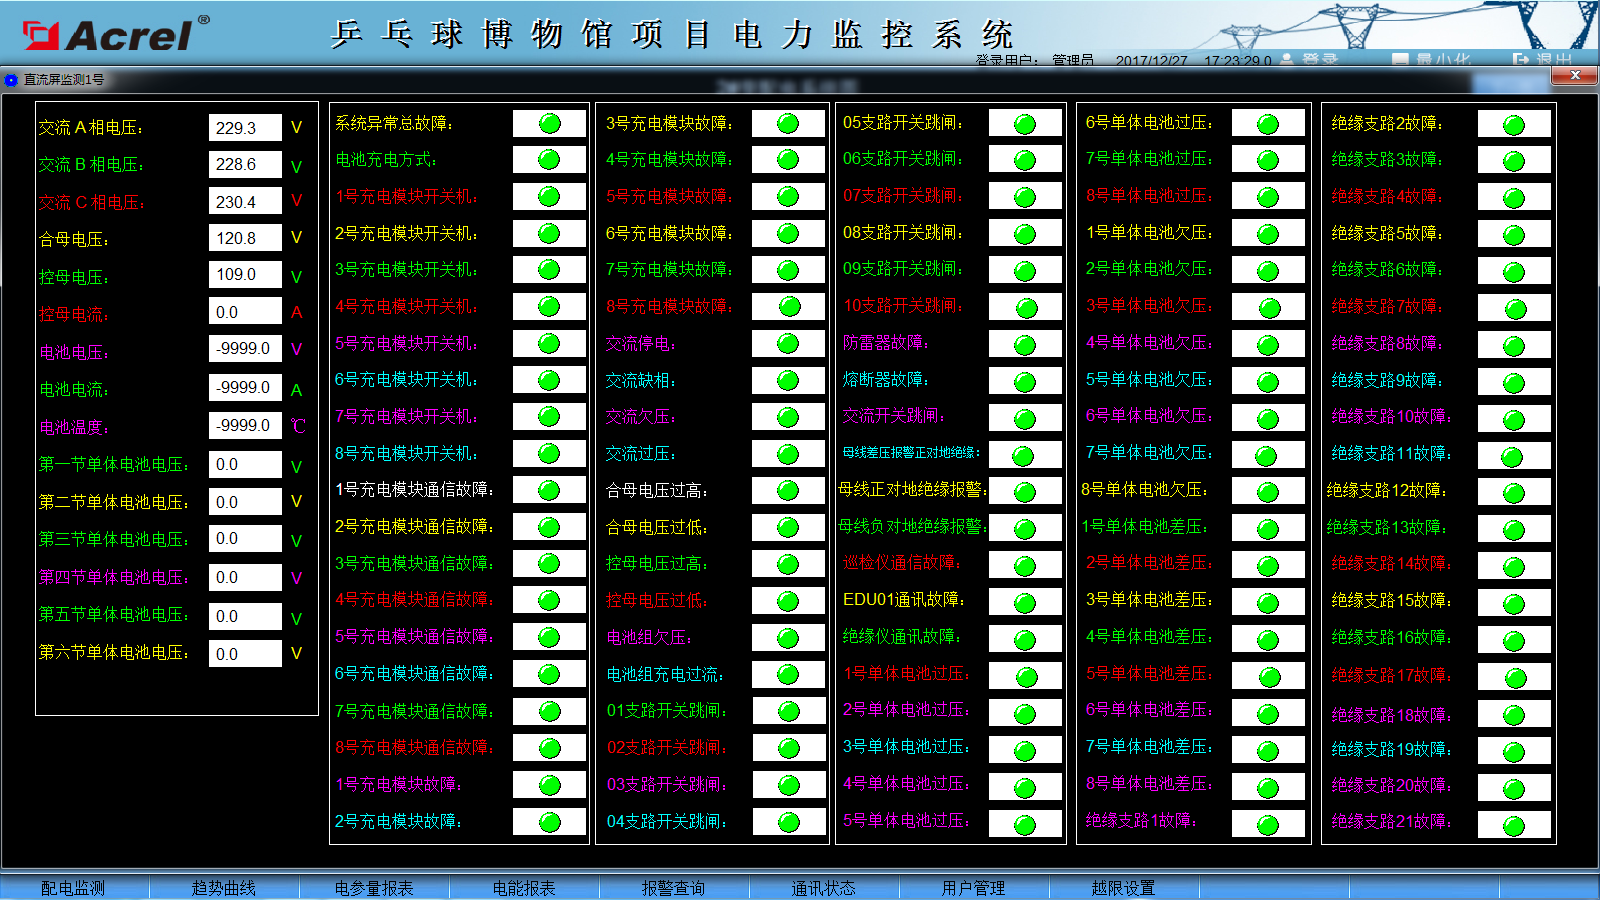Click the 3号充电模块故障 indicator light
The width and height of the screenshot is (1600, 900).
pos(789,123)
